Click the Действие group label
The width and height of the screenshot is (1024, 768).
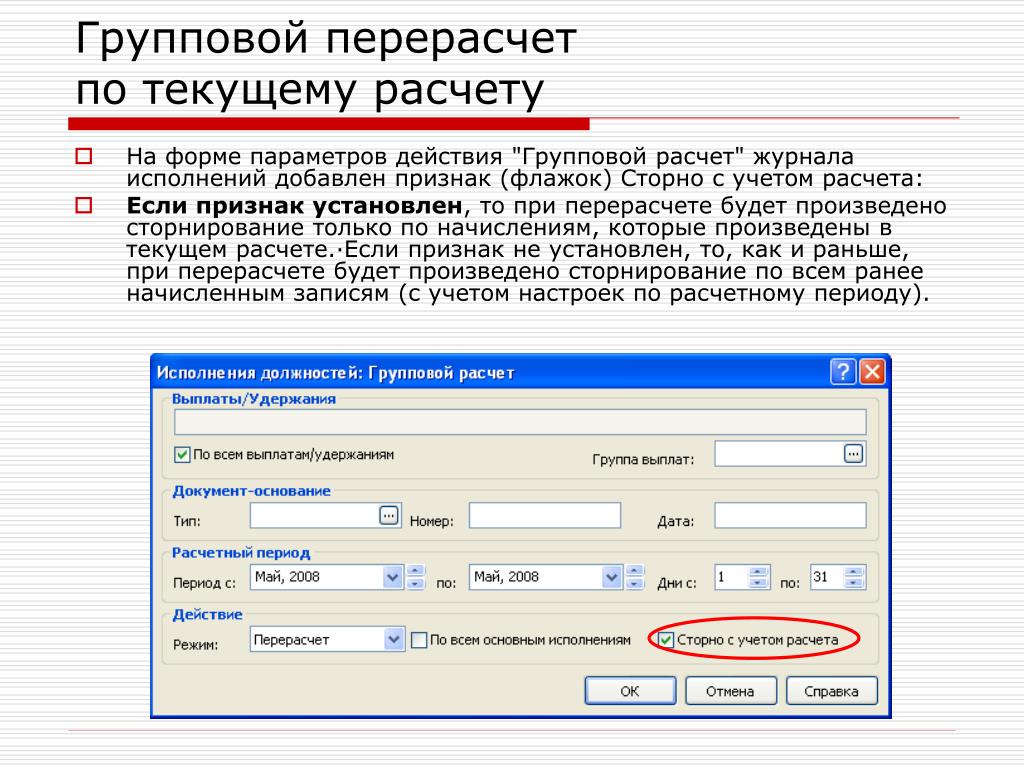(x=207, y=615)
